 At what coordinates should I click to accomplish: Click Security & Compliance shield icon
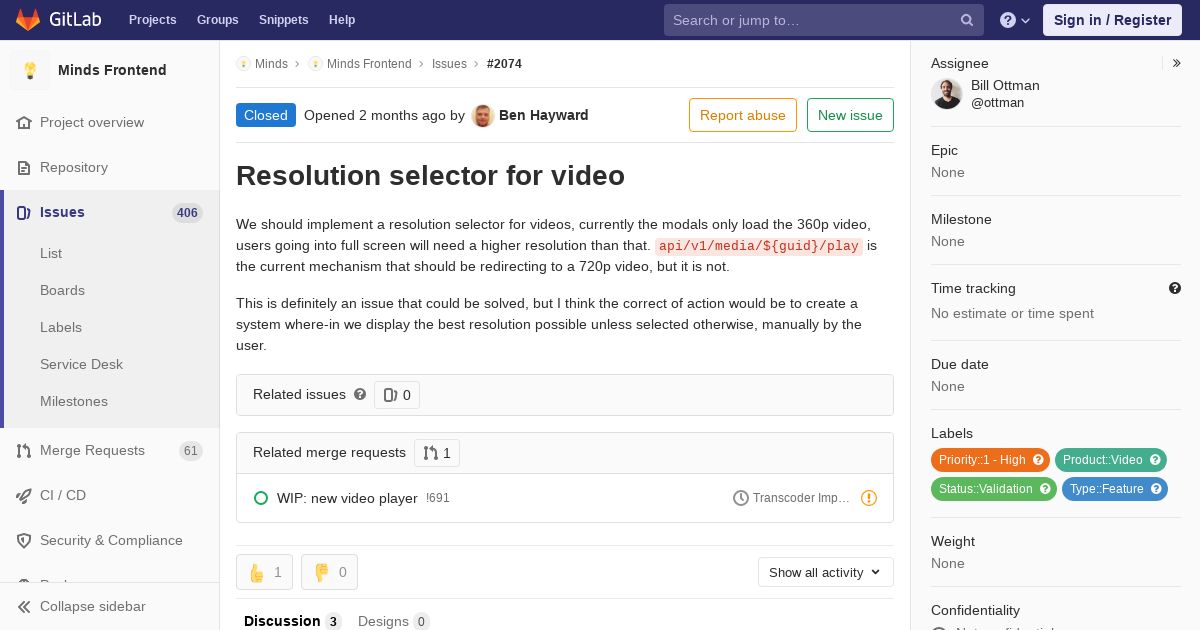pos(24,541)
